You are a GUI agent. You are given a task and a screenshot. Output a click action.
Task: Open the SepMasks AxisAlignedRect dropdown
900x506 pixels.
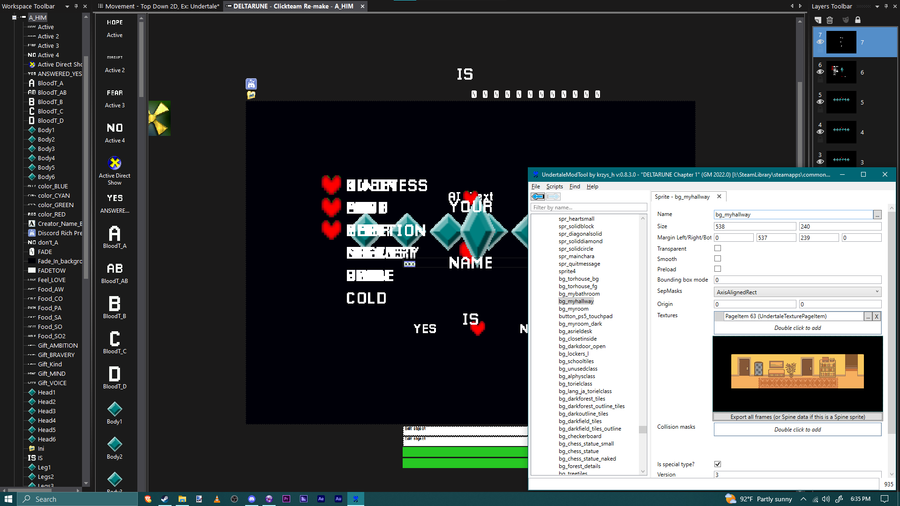[797, 292]
